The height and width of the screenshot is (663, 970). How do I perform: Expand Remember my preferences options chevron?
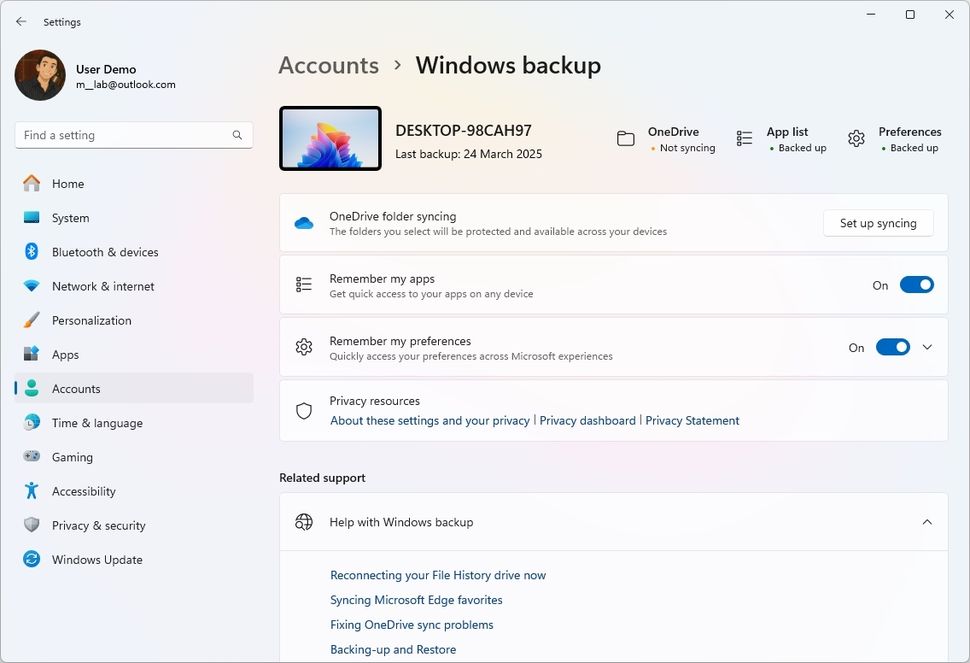click(927, 347)
